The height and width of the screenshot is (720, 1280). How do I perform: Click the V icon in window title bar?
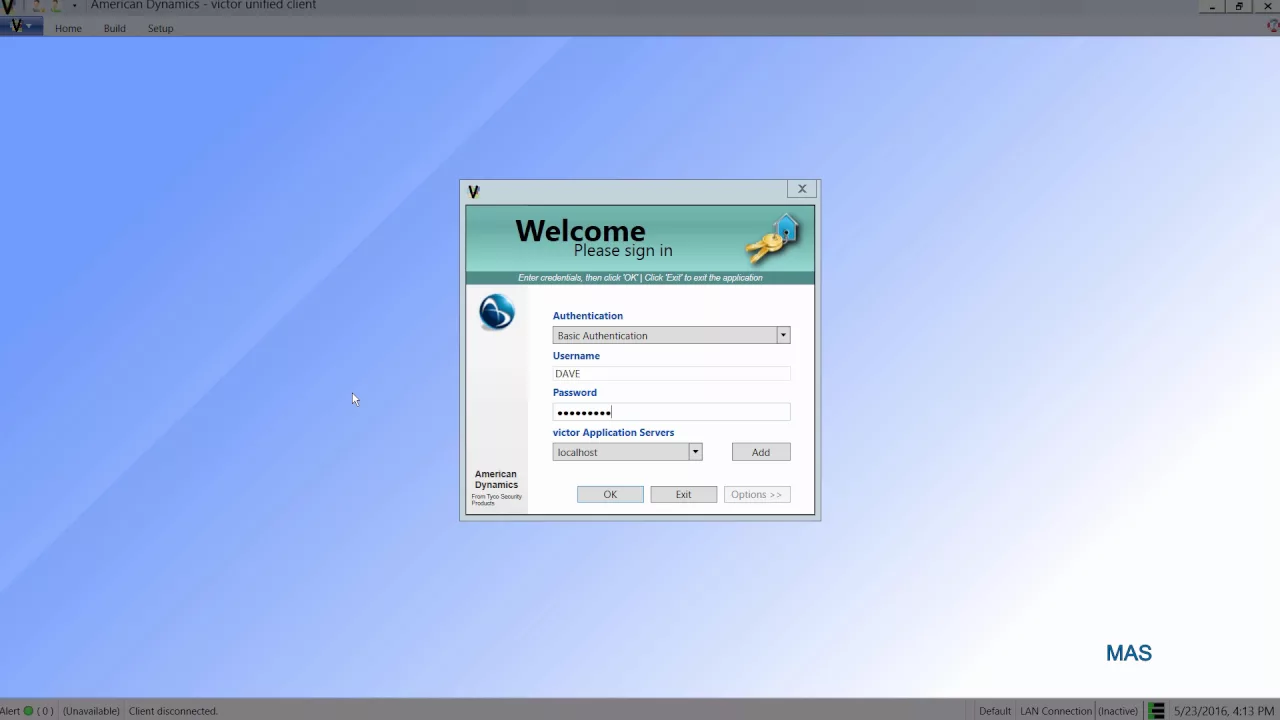[x=7, y=6]
